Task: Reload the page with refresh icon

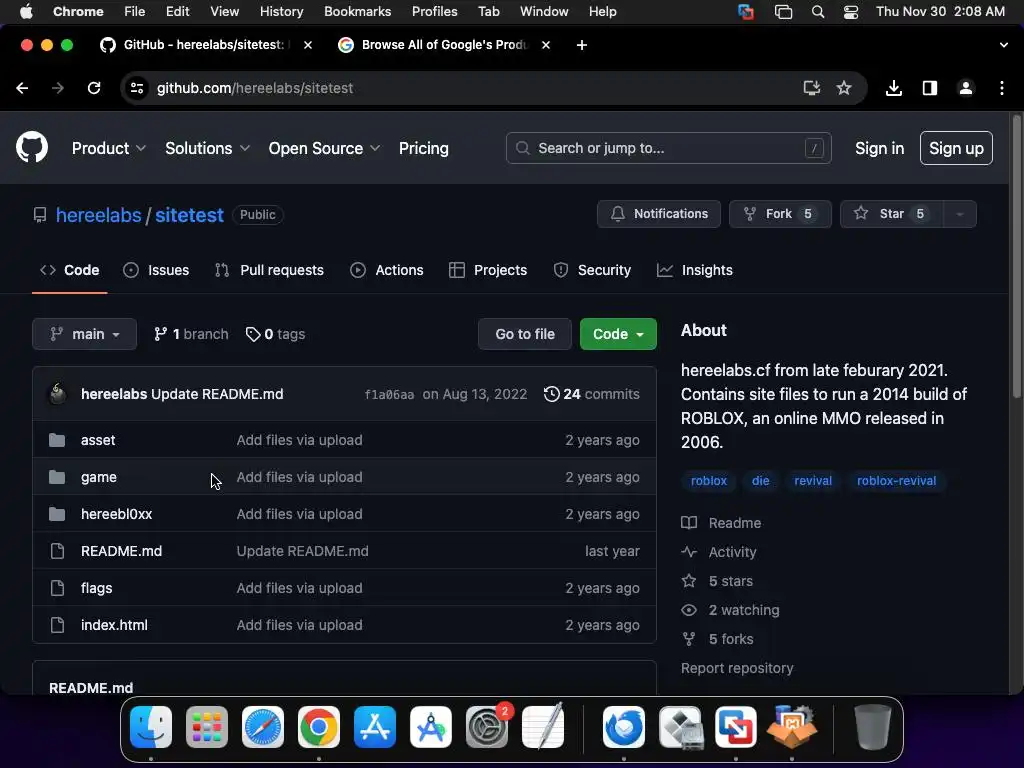Action: pos(94,88)
